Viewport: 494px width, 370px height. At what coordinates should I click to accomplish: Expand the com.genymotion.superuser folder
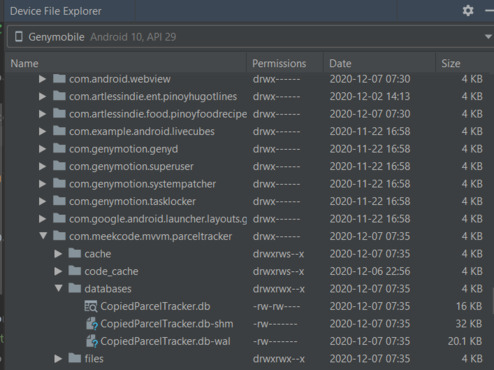click(42, 166)
